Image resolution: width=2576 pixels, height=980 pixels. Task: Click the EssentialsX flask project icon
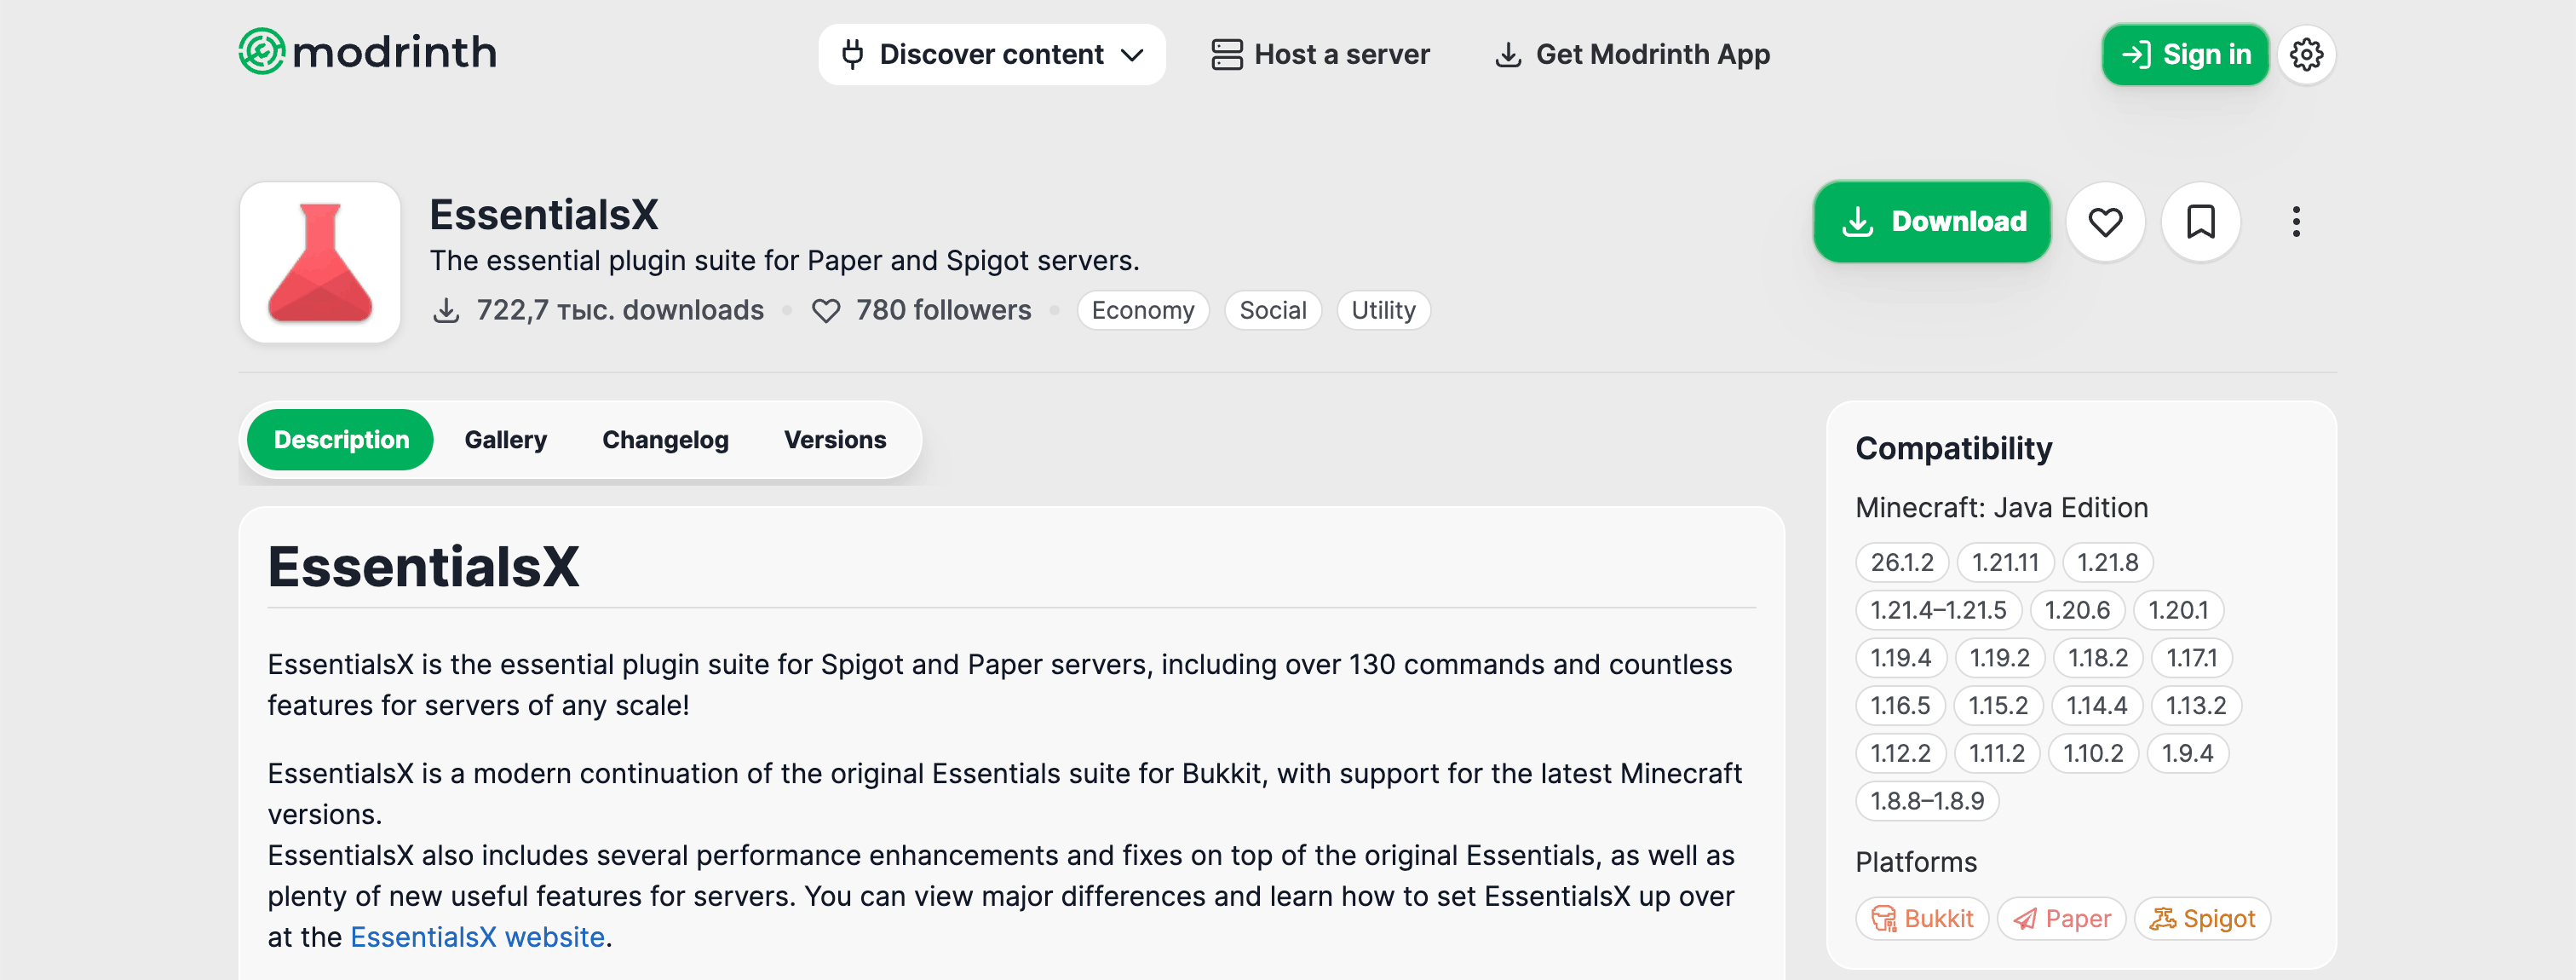(320, 262)
